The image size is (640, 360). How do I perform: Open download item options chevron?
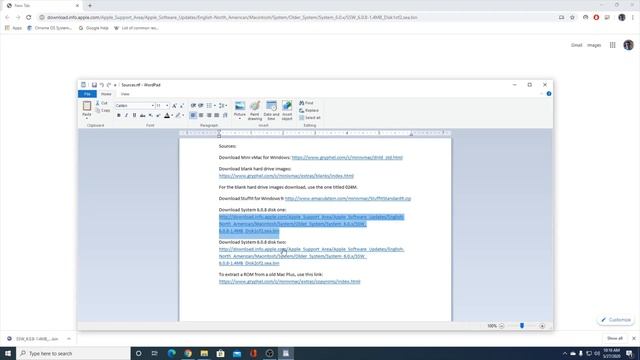point(69,339)
